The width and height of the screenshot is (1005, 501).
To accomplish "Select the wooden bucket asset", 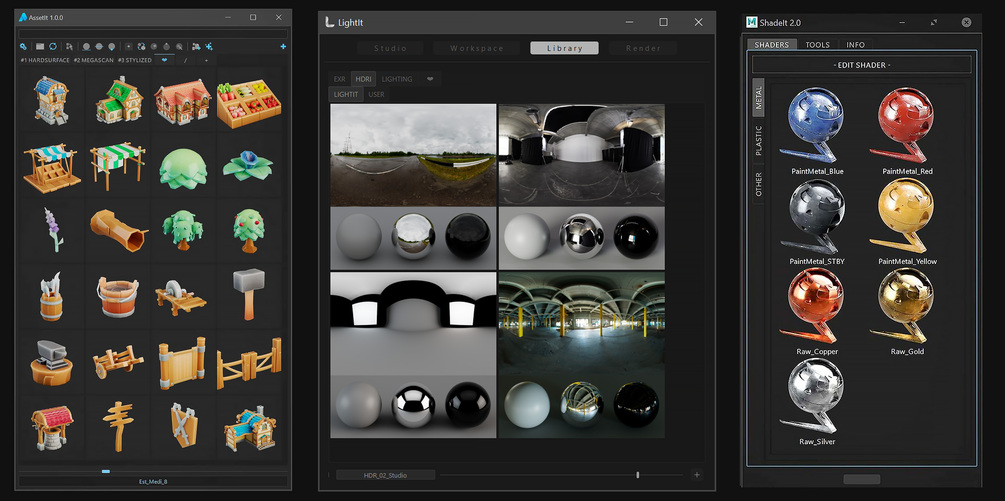I will pos(118,297).
